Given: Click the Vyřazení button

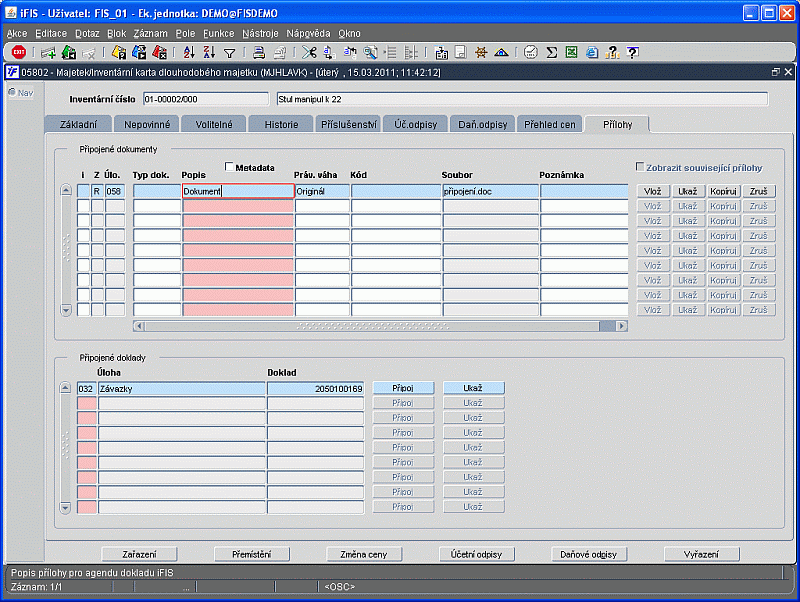Looking at the screenshot, I should coord(701,554).
